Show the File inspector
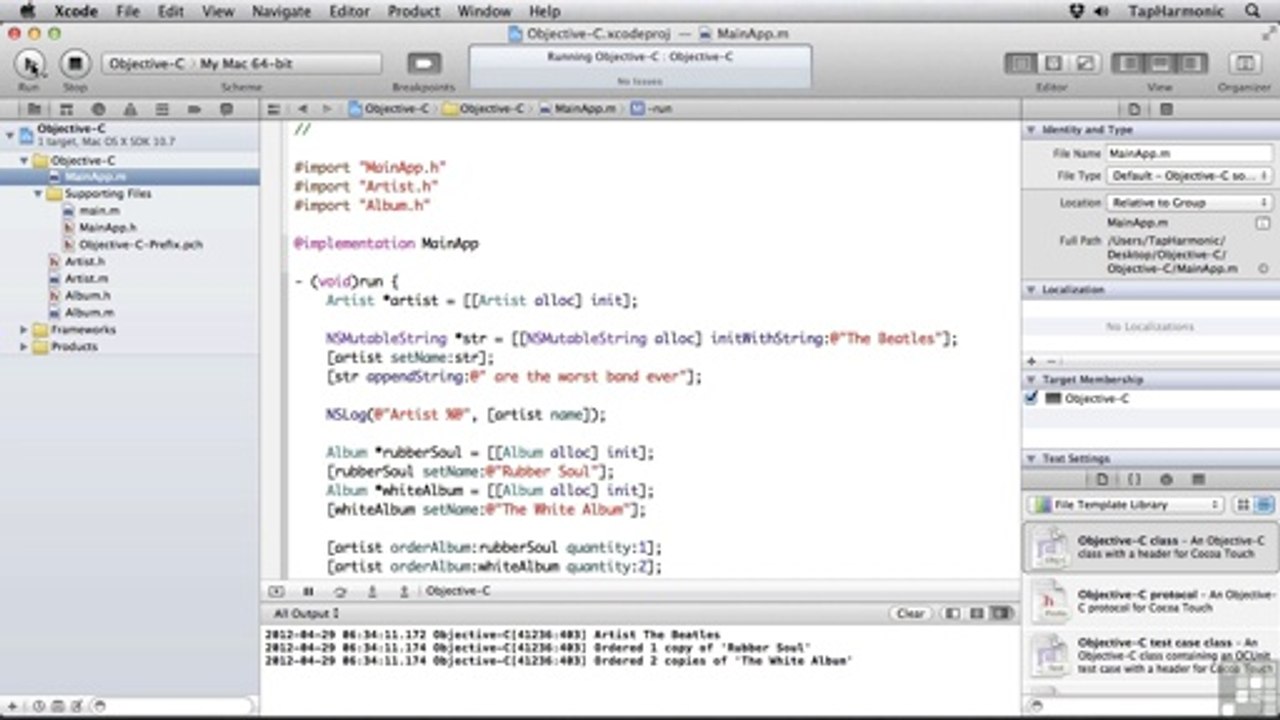 tap(1134, 109)
